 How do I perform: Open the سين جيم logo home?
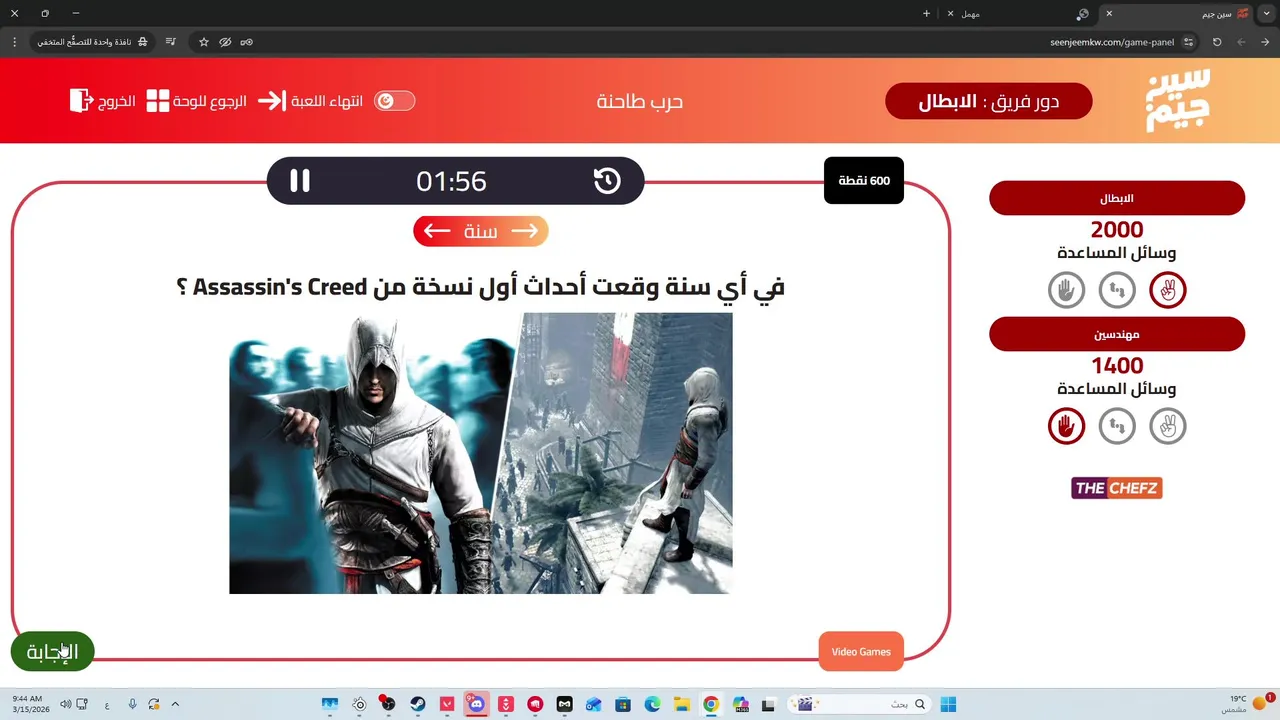1177,100
